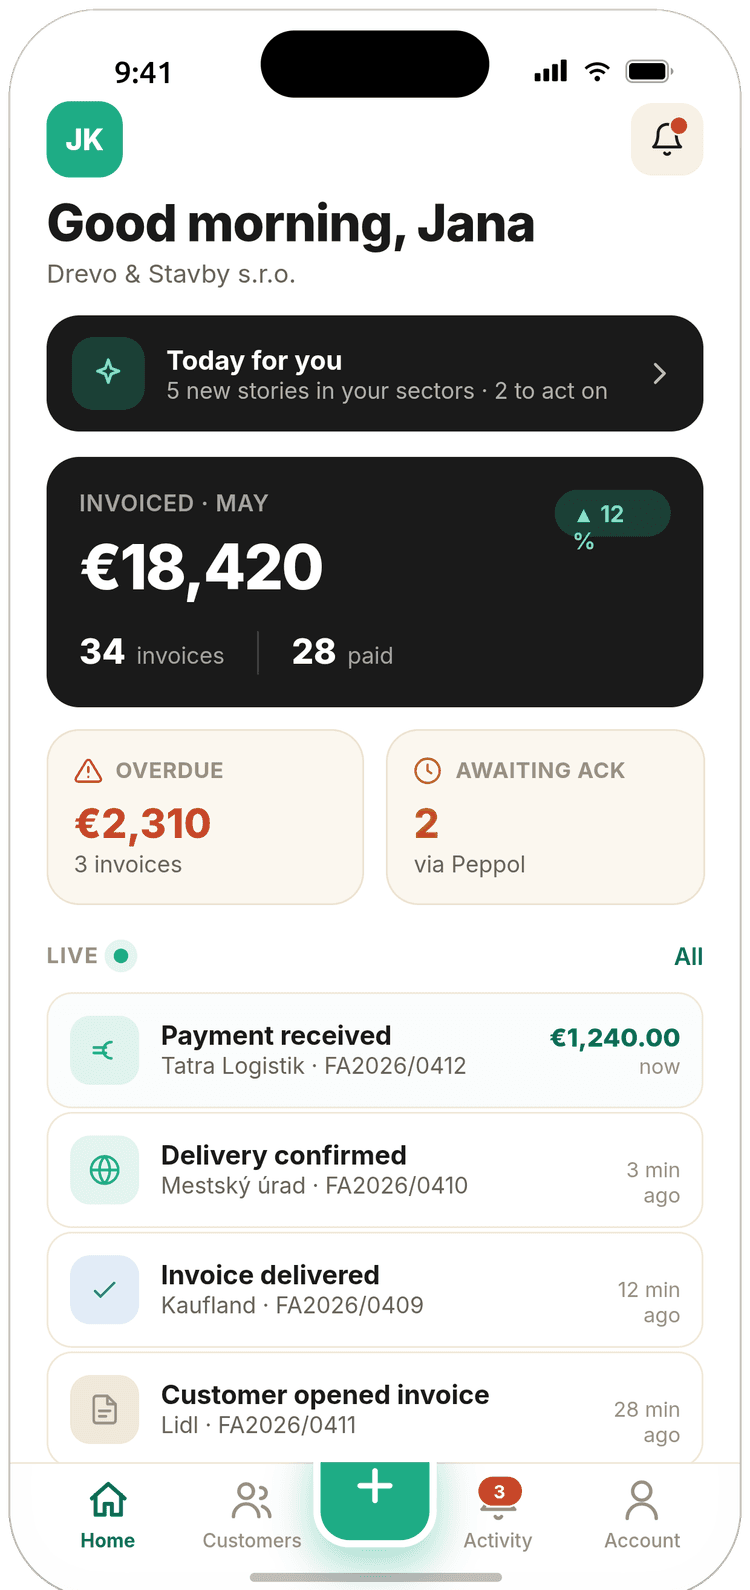
Task: Tap the overdue warning triangle icon
Action: [x=89, y=771]
